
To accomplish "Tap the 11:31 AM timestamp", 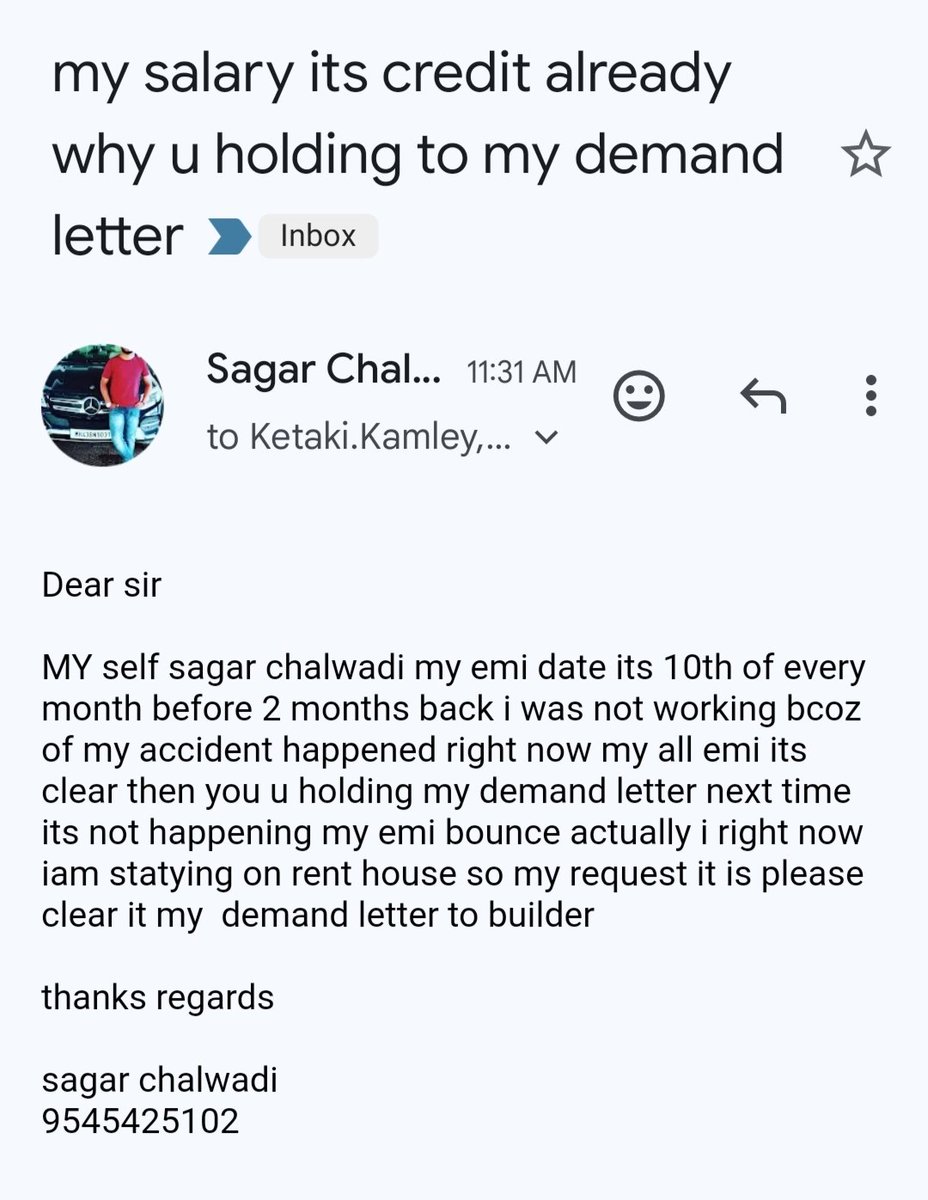I will (521, 372).
